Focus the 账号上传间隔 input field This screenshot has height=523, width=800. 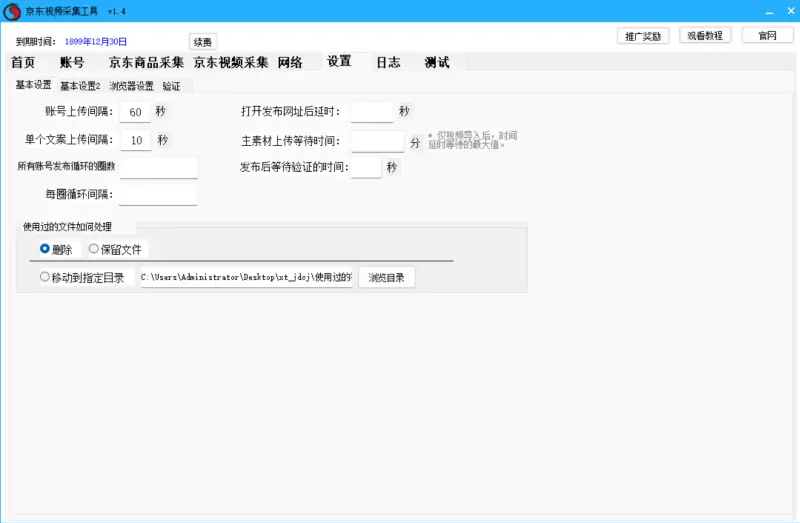(135, 112)
